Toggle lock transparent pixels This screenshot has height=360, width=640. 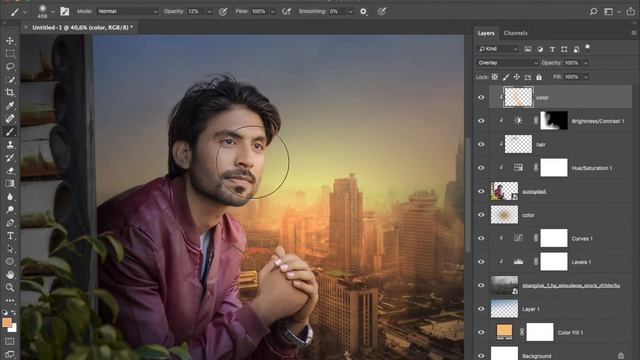pyautogui.click(x=495, y=77)
